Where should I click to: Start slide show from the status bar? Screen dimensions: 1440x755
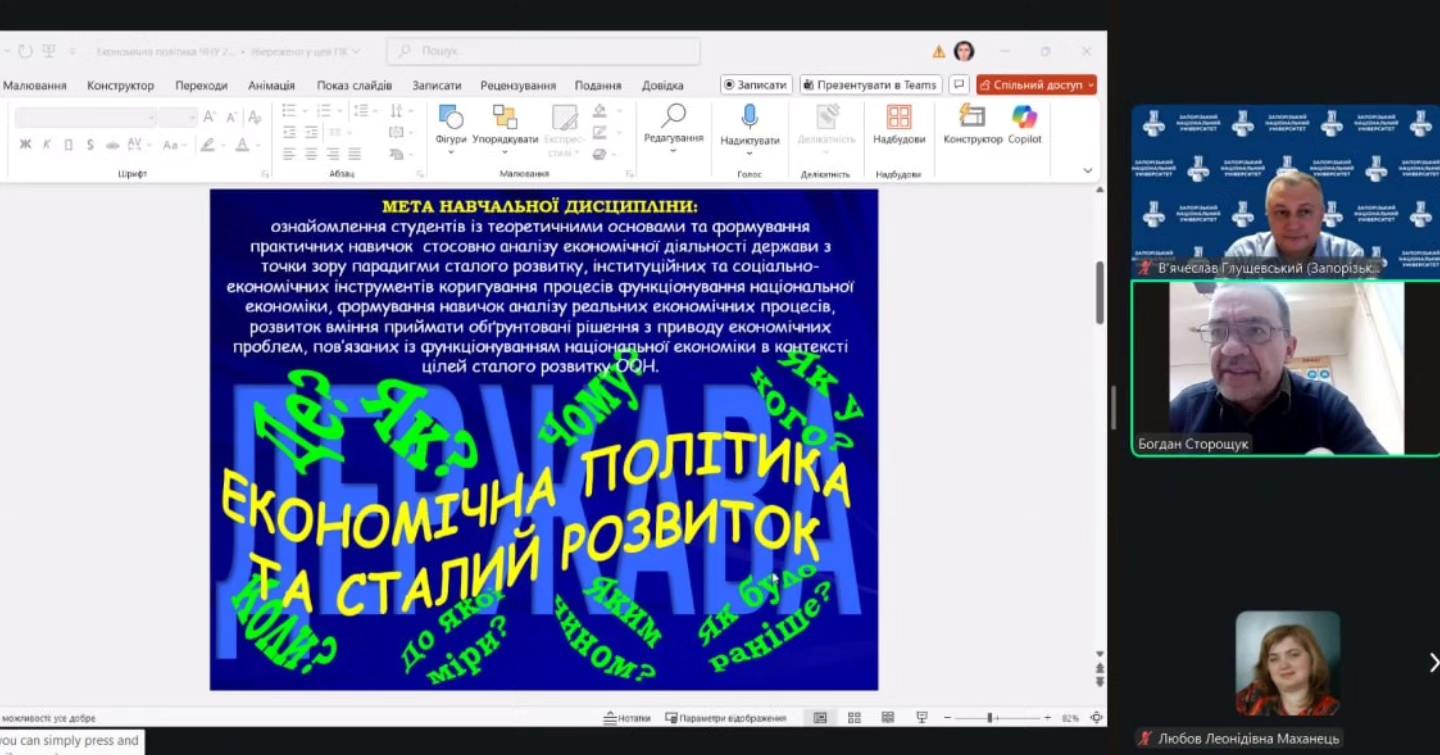coord(919,717)
